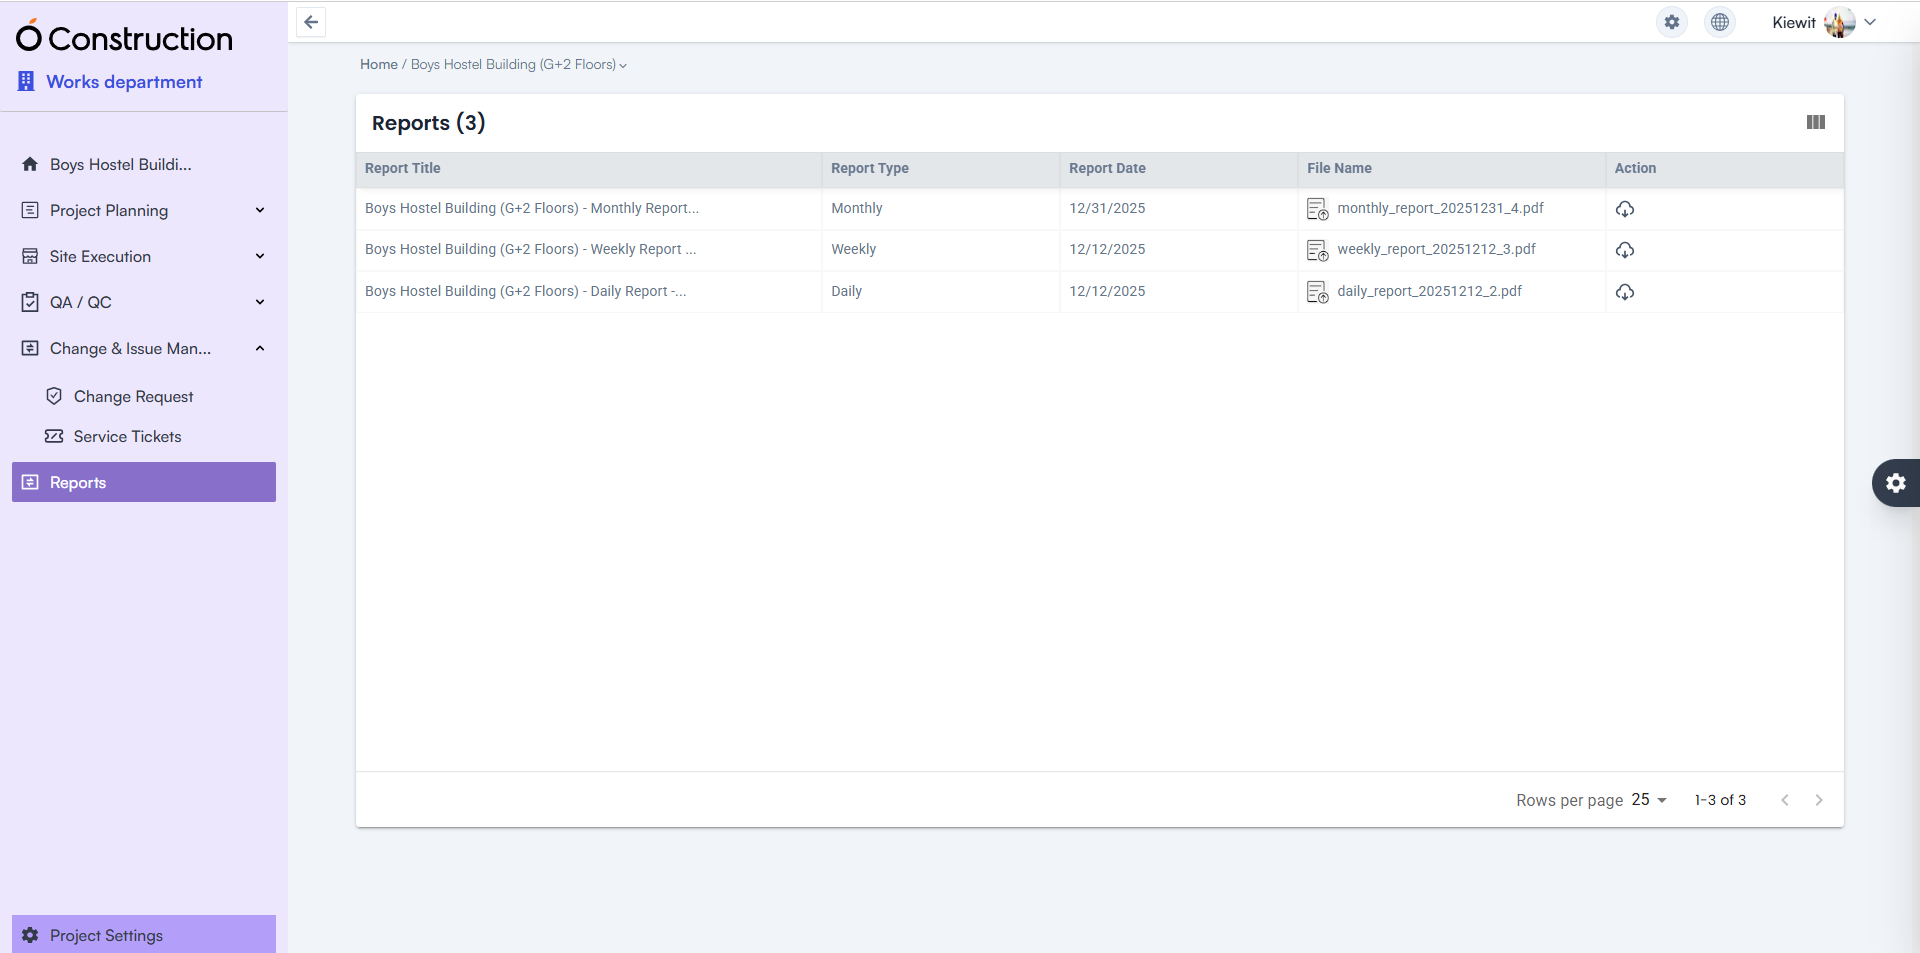Screen dimensions: 1920x953
Task: Open the column settings icon above the table
Action: [1816, 122]
